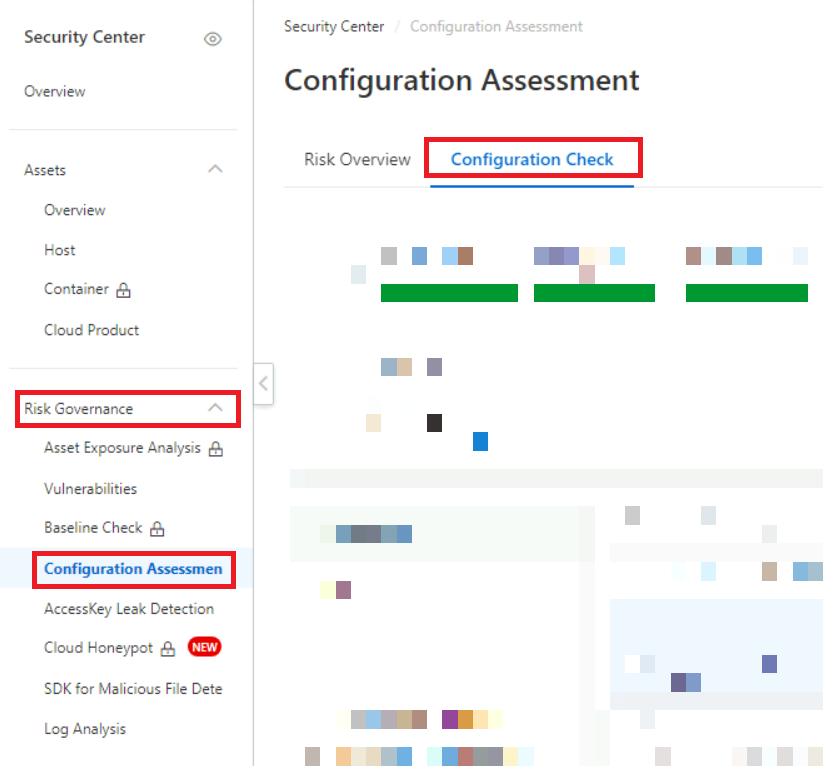Collapse the sidebar using the arrow handle
This screenshot has width=823, height=766.
(x=263, y=384)
